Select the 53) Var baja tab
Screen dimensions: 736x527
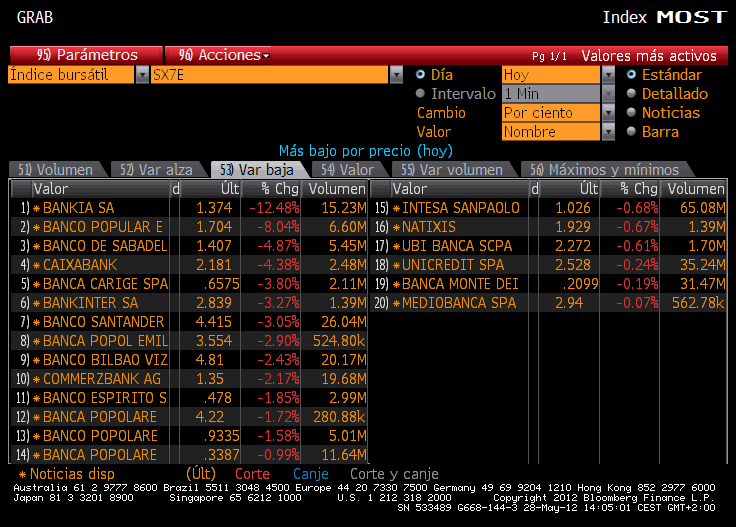[258, 169]
